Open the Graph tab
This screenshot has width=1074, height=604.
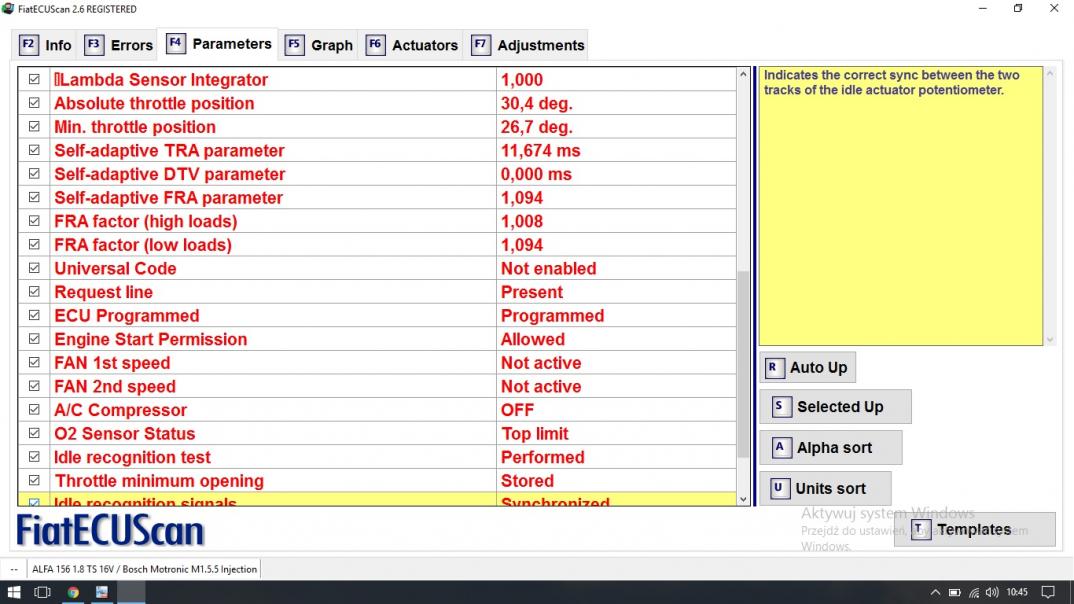(x=319, y=45)
